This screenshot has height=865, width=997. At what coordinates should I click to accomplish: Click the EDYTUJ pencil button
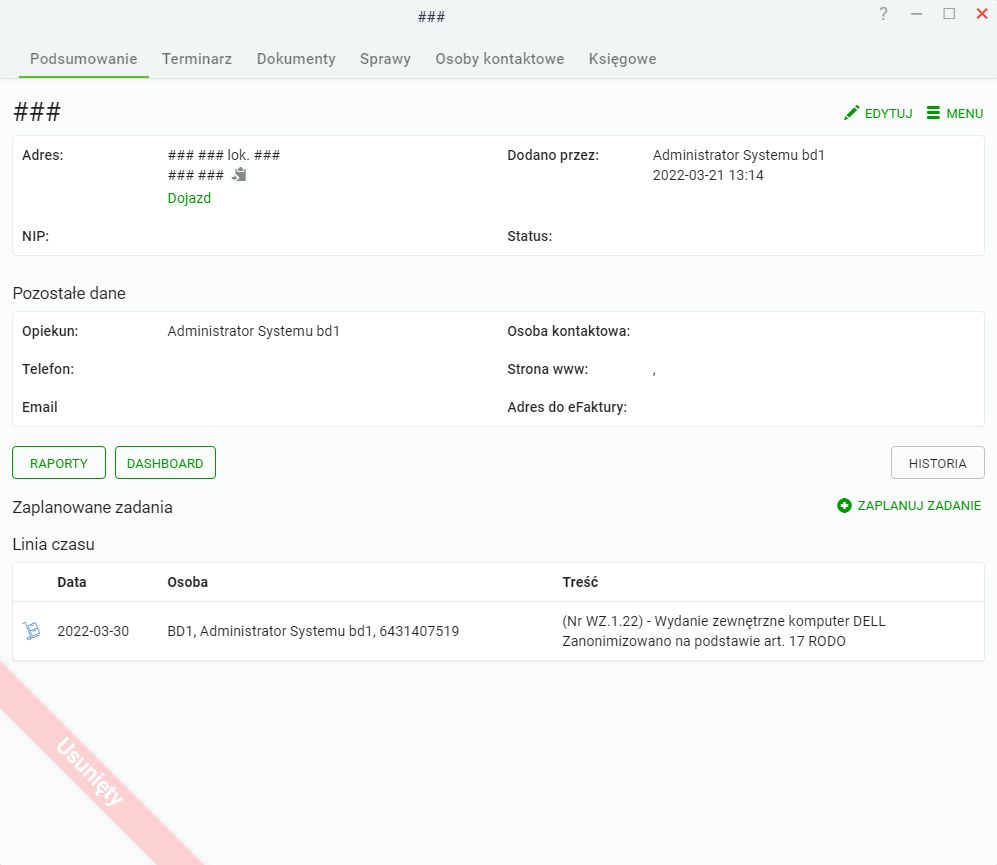tap(878, 113)
